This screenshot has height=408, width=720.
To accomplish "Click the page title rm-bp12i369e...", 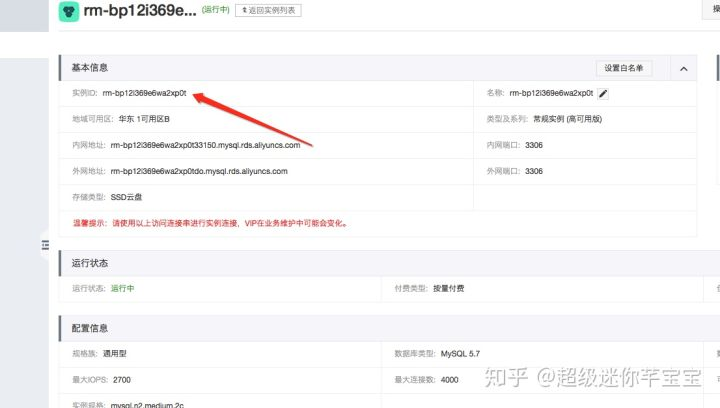I will click(140, 10).
